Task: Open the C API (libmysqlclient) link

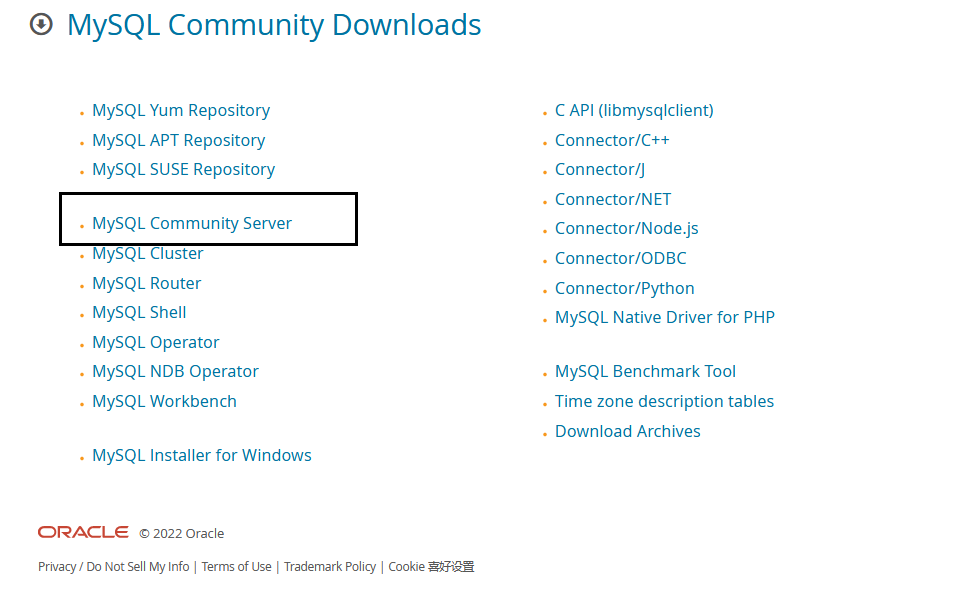Action: [x=634, y=111]
